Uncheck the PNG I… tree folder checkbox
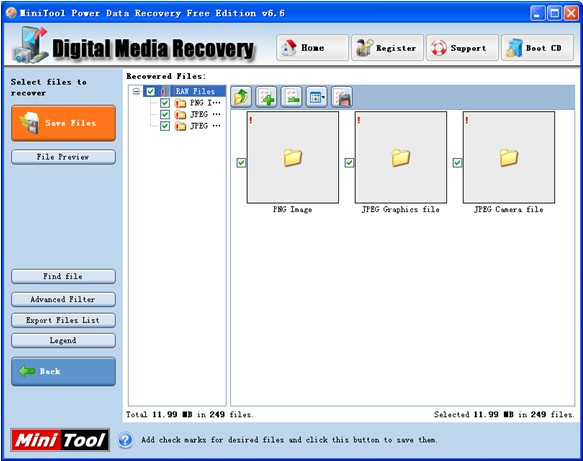 click(x=165, y=103)
